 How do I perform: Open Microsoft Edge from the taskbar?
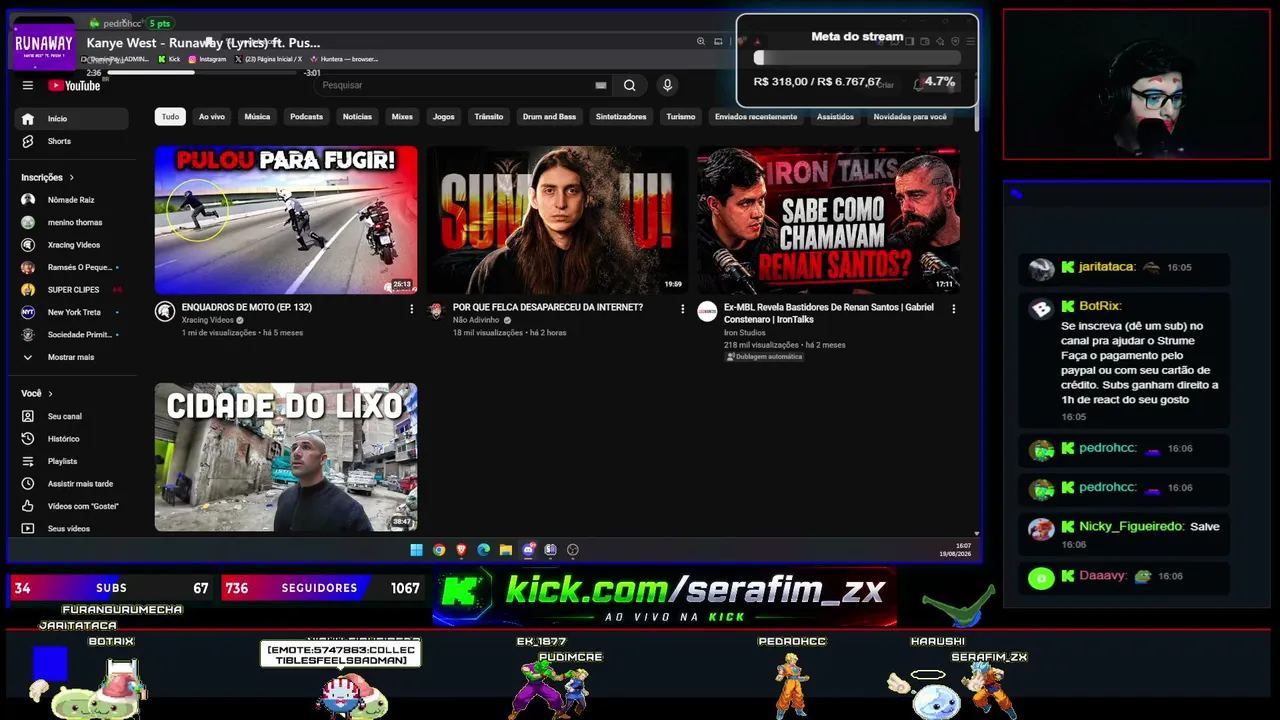[484, 549]
